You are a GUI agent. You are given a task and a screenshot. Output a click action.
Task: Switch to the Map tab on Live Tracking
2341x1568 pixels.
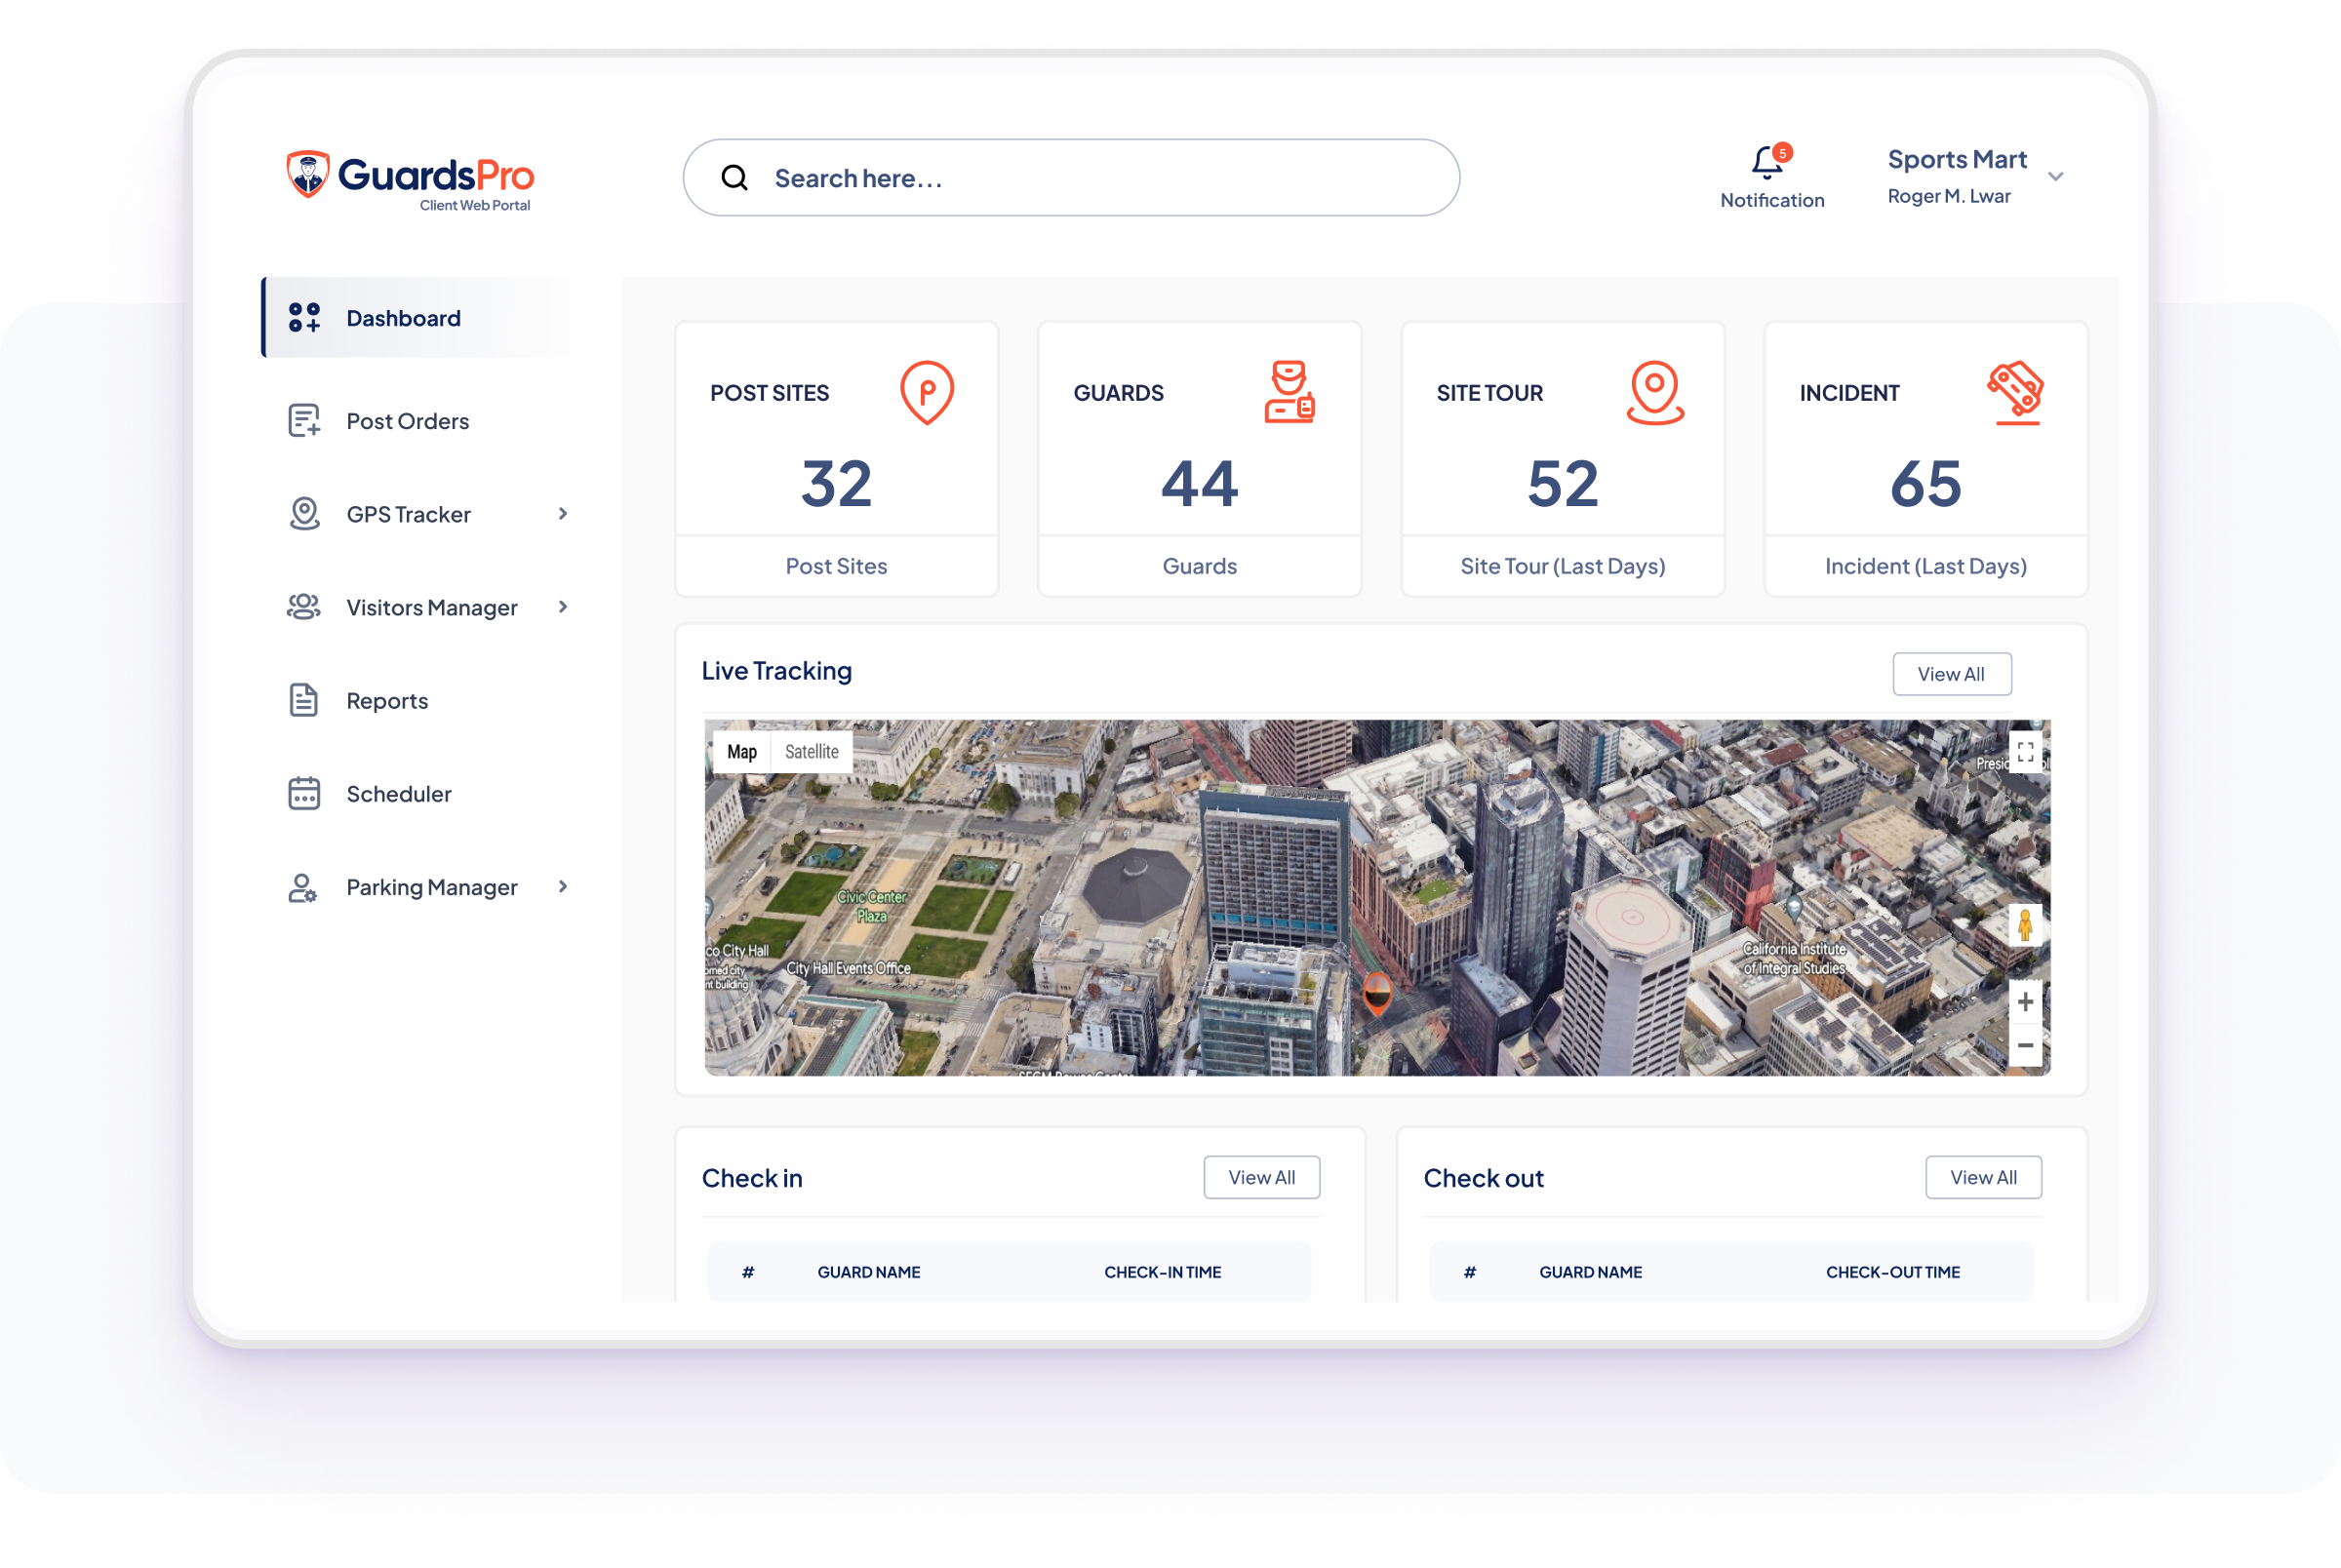[741, 751]
